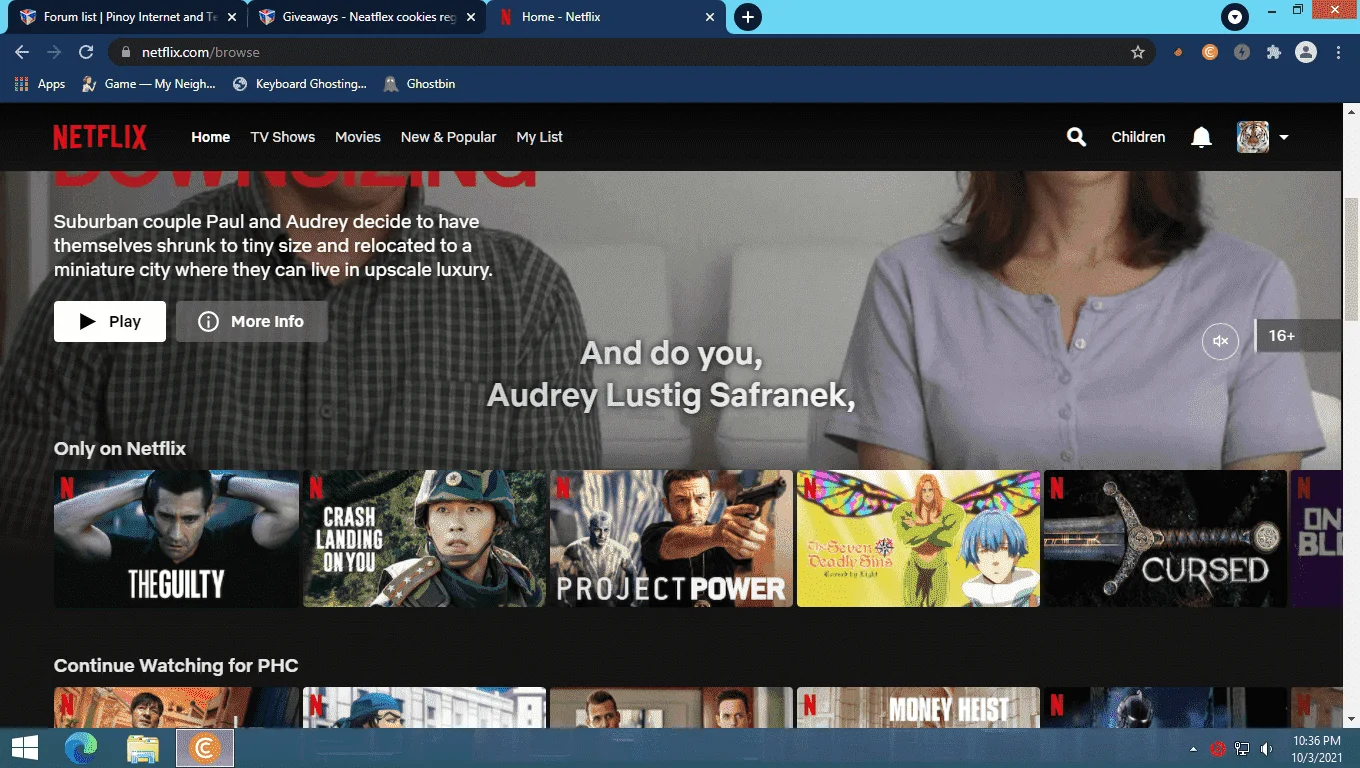Close the Home - Netflix tab
Viewport: 1360px width, 768px height.
click(711, 17)
